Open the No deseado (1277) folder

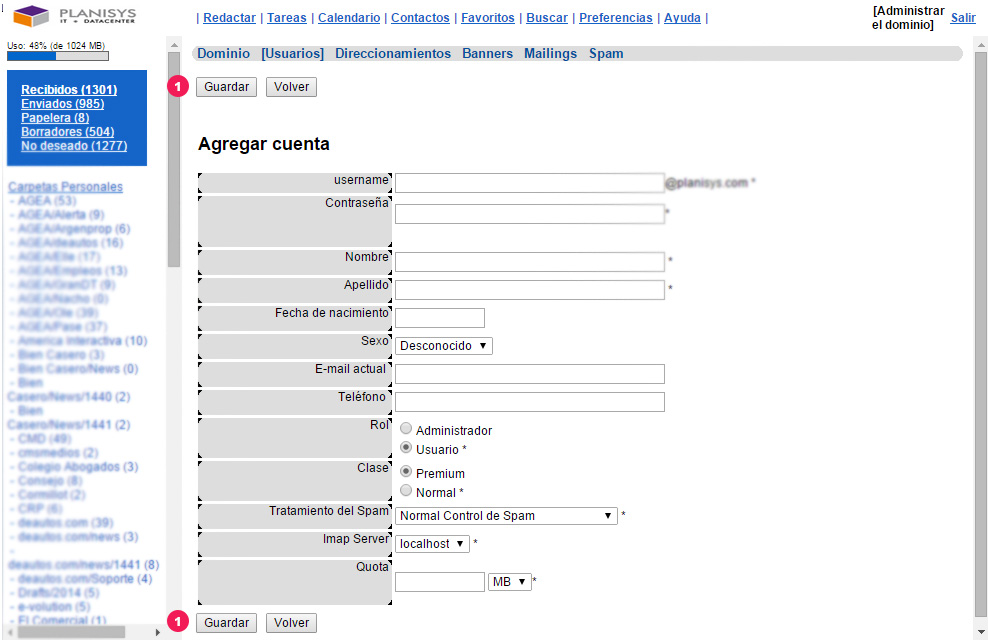coord(74,146)
